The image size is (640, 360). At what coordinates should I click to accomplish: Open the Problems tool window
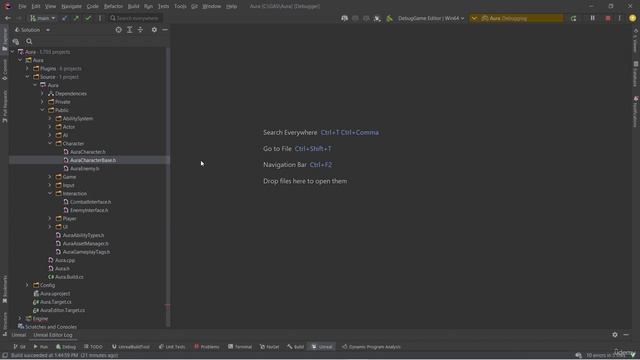pos(207,347)
